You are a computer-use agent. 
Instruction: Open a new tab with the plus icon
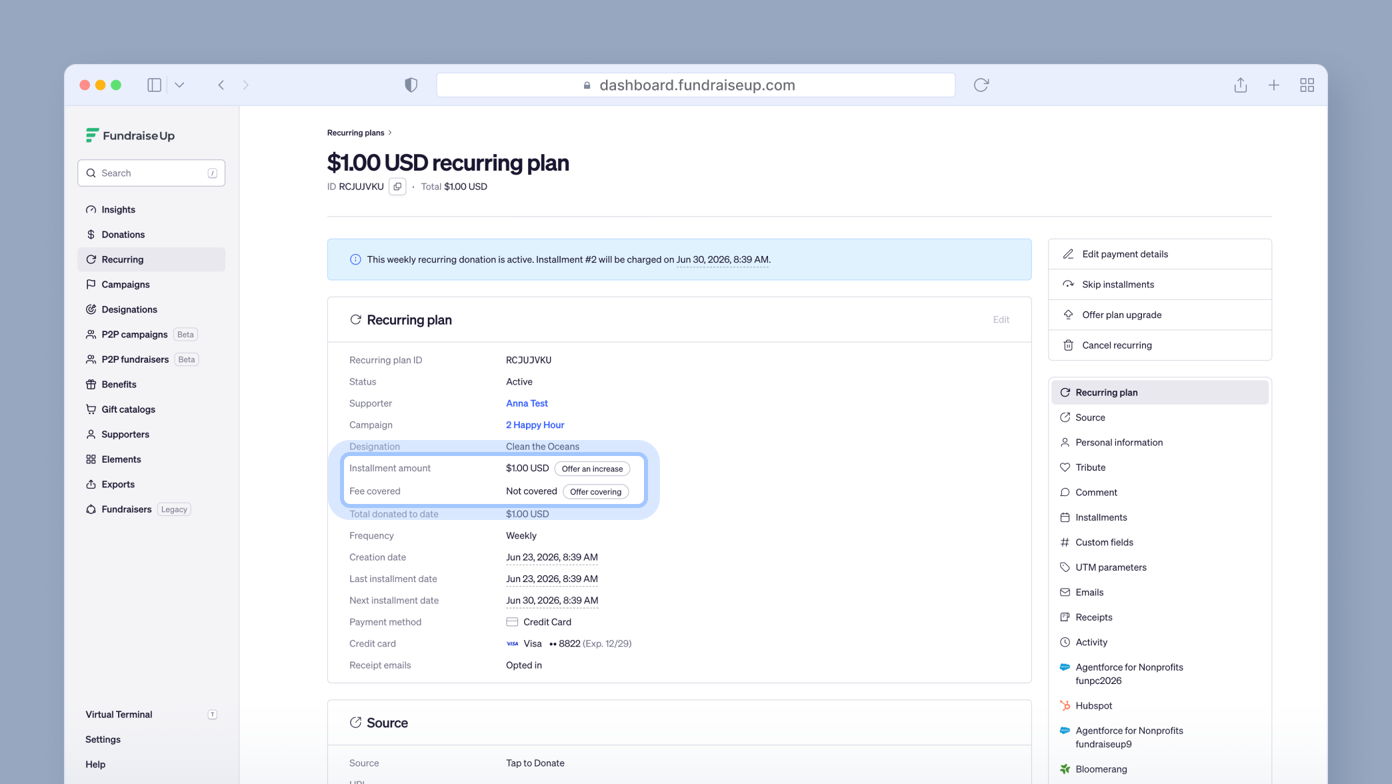pos(1274,85)
